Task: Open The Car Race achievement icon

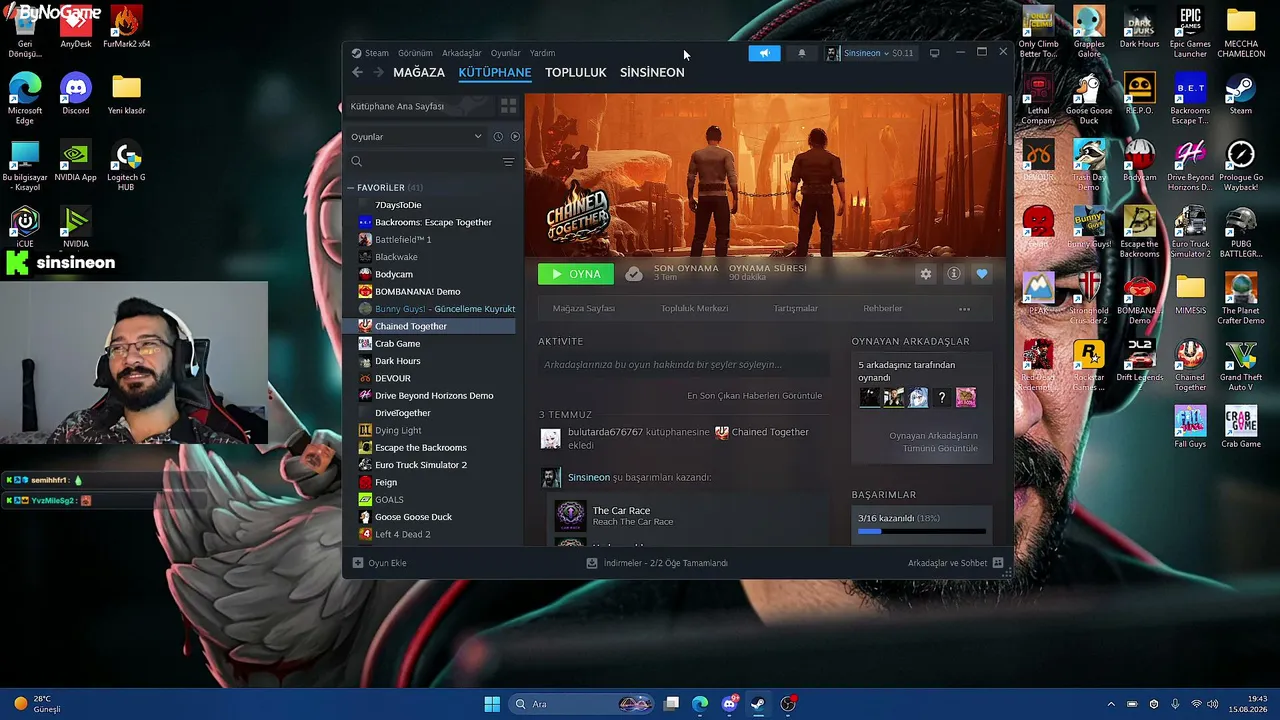Action: coord(570,515)
